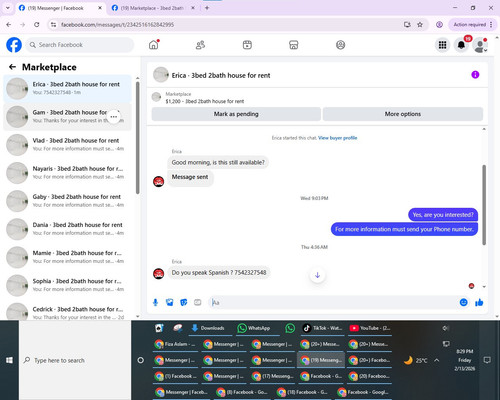Open Vlad's conversation in the list
Screen dimensions: 500x400
[x=68, y=145]
